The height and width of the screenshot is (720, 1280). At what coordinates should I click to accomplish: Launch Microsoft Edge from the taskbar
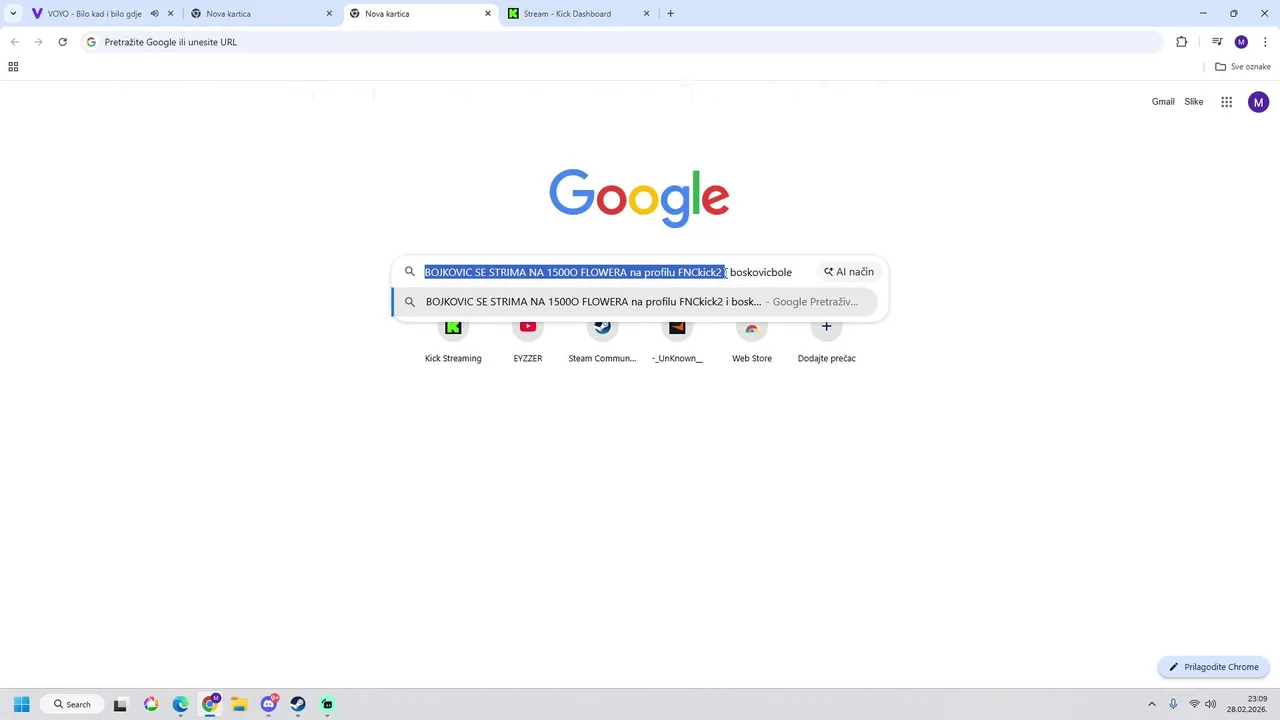click(180, 704)
